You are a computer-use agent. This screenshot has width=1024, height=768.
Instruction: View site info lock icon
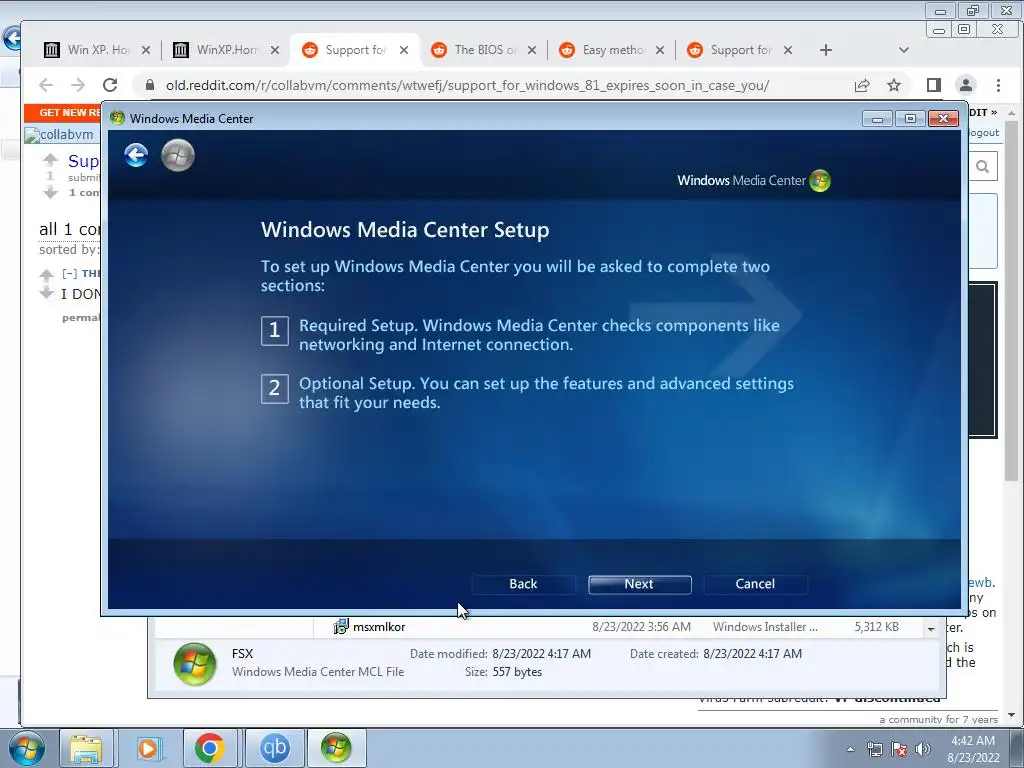point(150,85)
